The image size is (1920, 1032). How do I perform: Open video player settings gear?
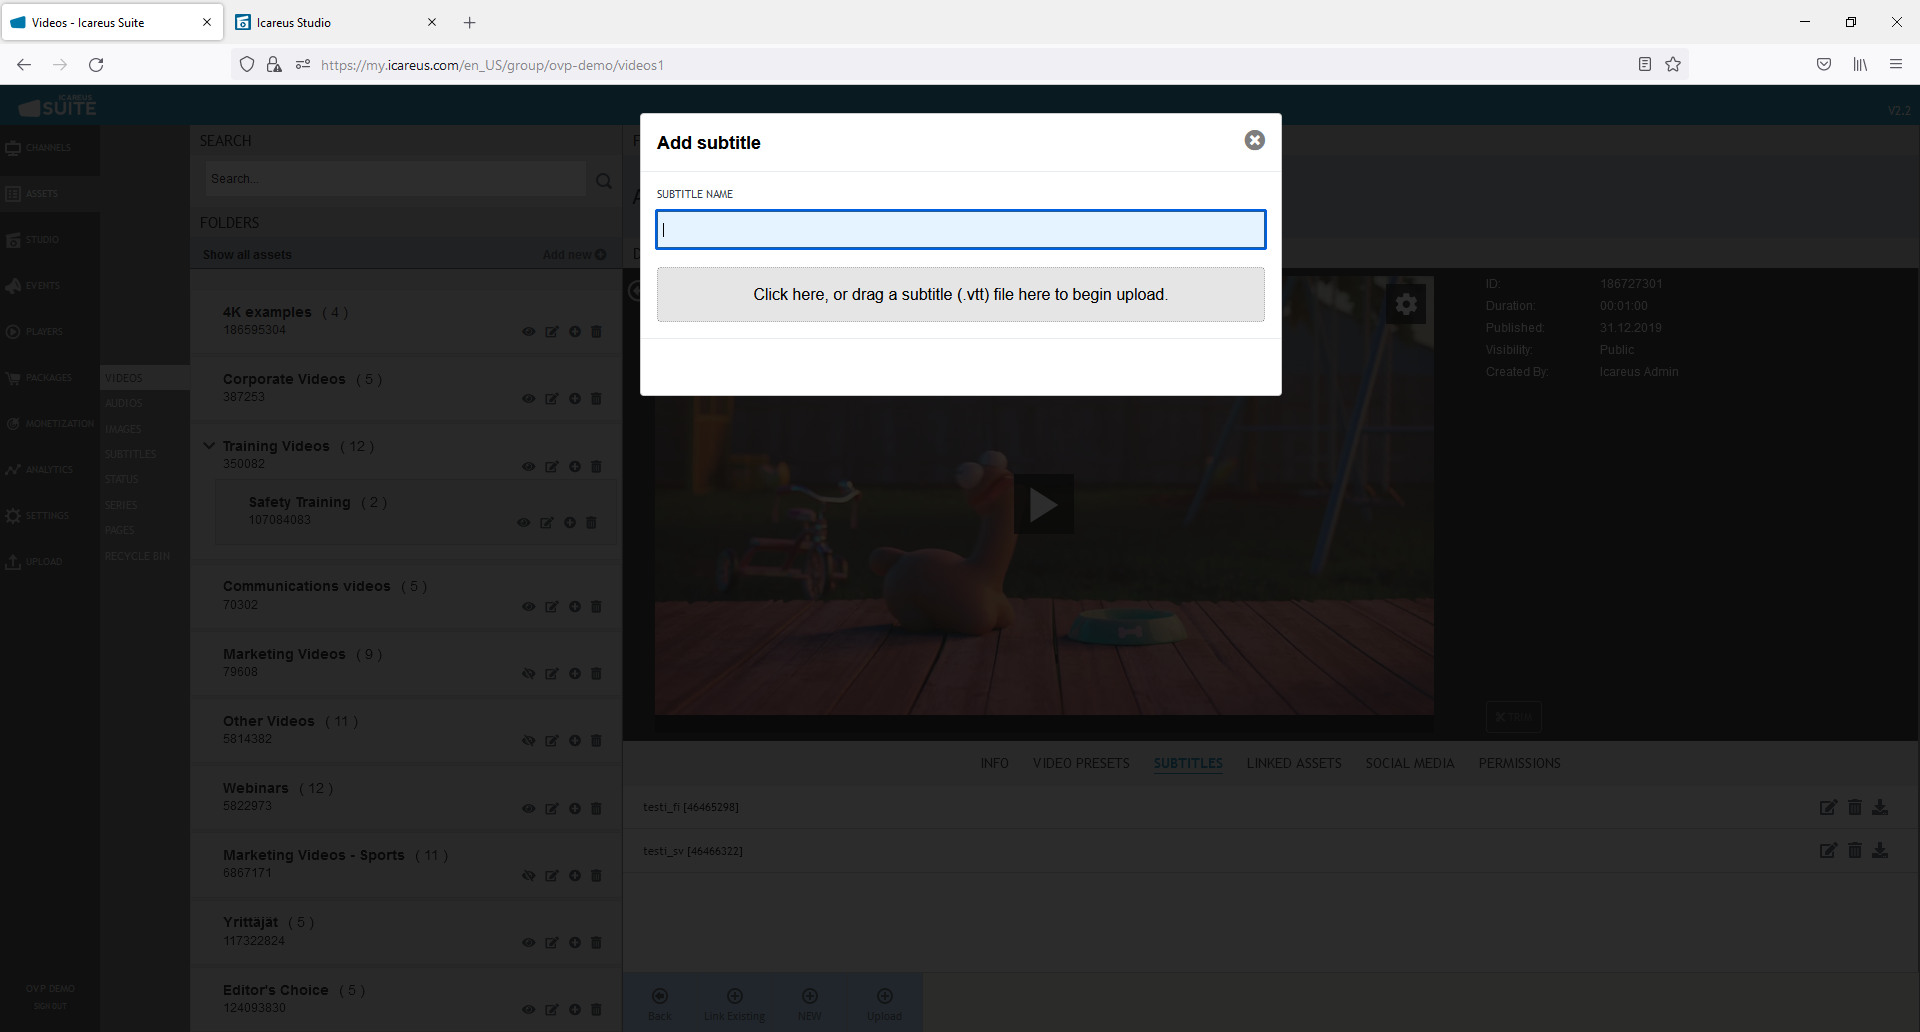point(1406,304)
